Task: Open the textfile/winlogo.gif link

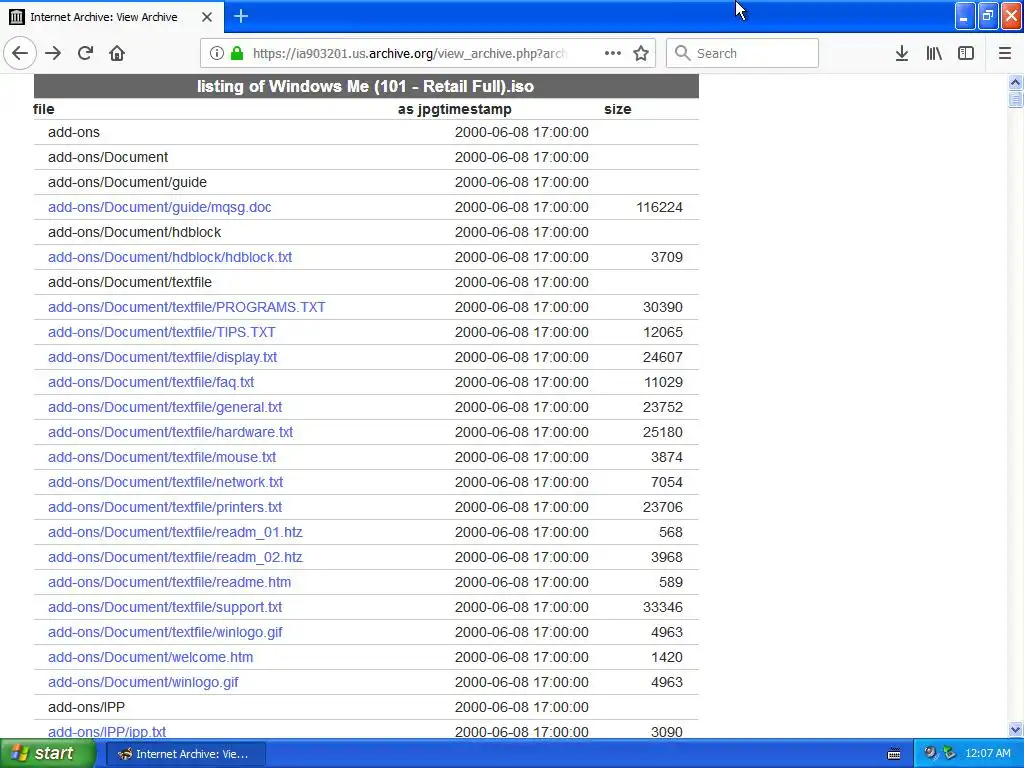Action: click(165, 632)
